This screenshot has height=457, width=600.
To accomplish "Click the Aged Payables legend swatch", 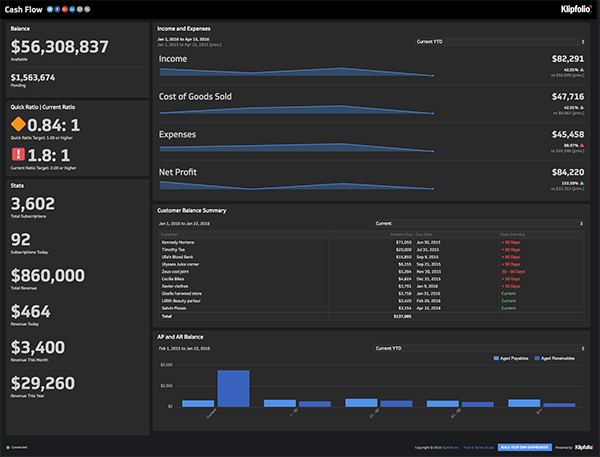I will coord(496,358).
